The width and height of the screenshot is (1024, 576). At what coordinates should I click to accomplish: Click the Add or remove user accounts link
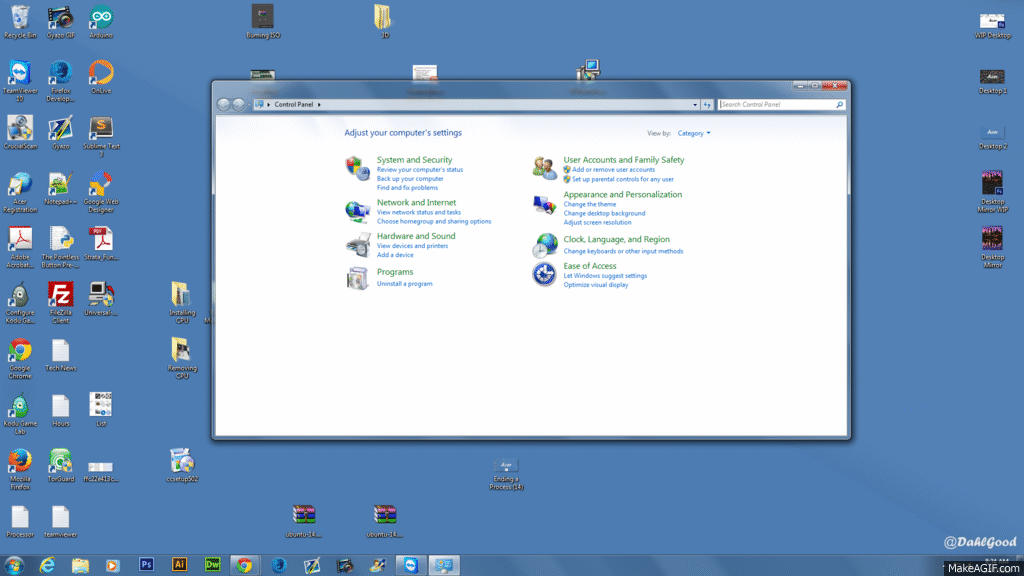coord(613,170)
